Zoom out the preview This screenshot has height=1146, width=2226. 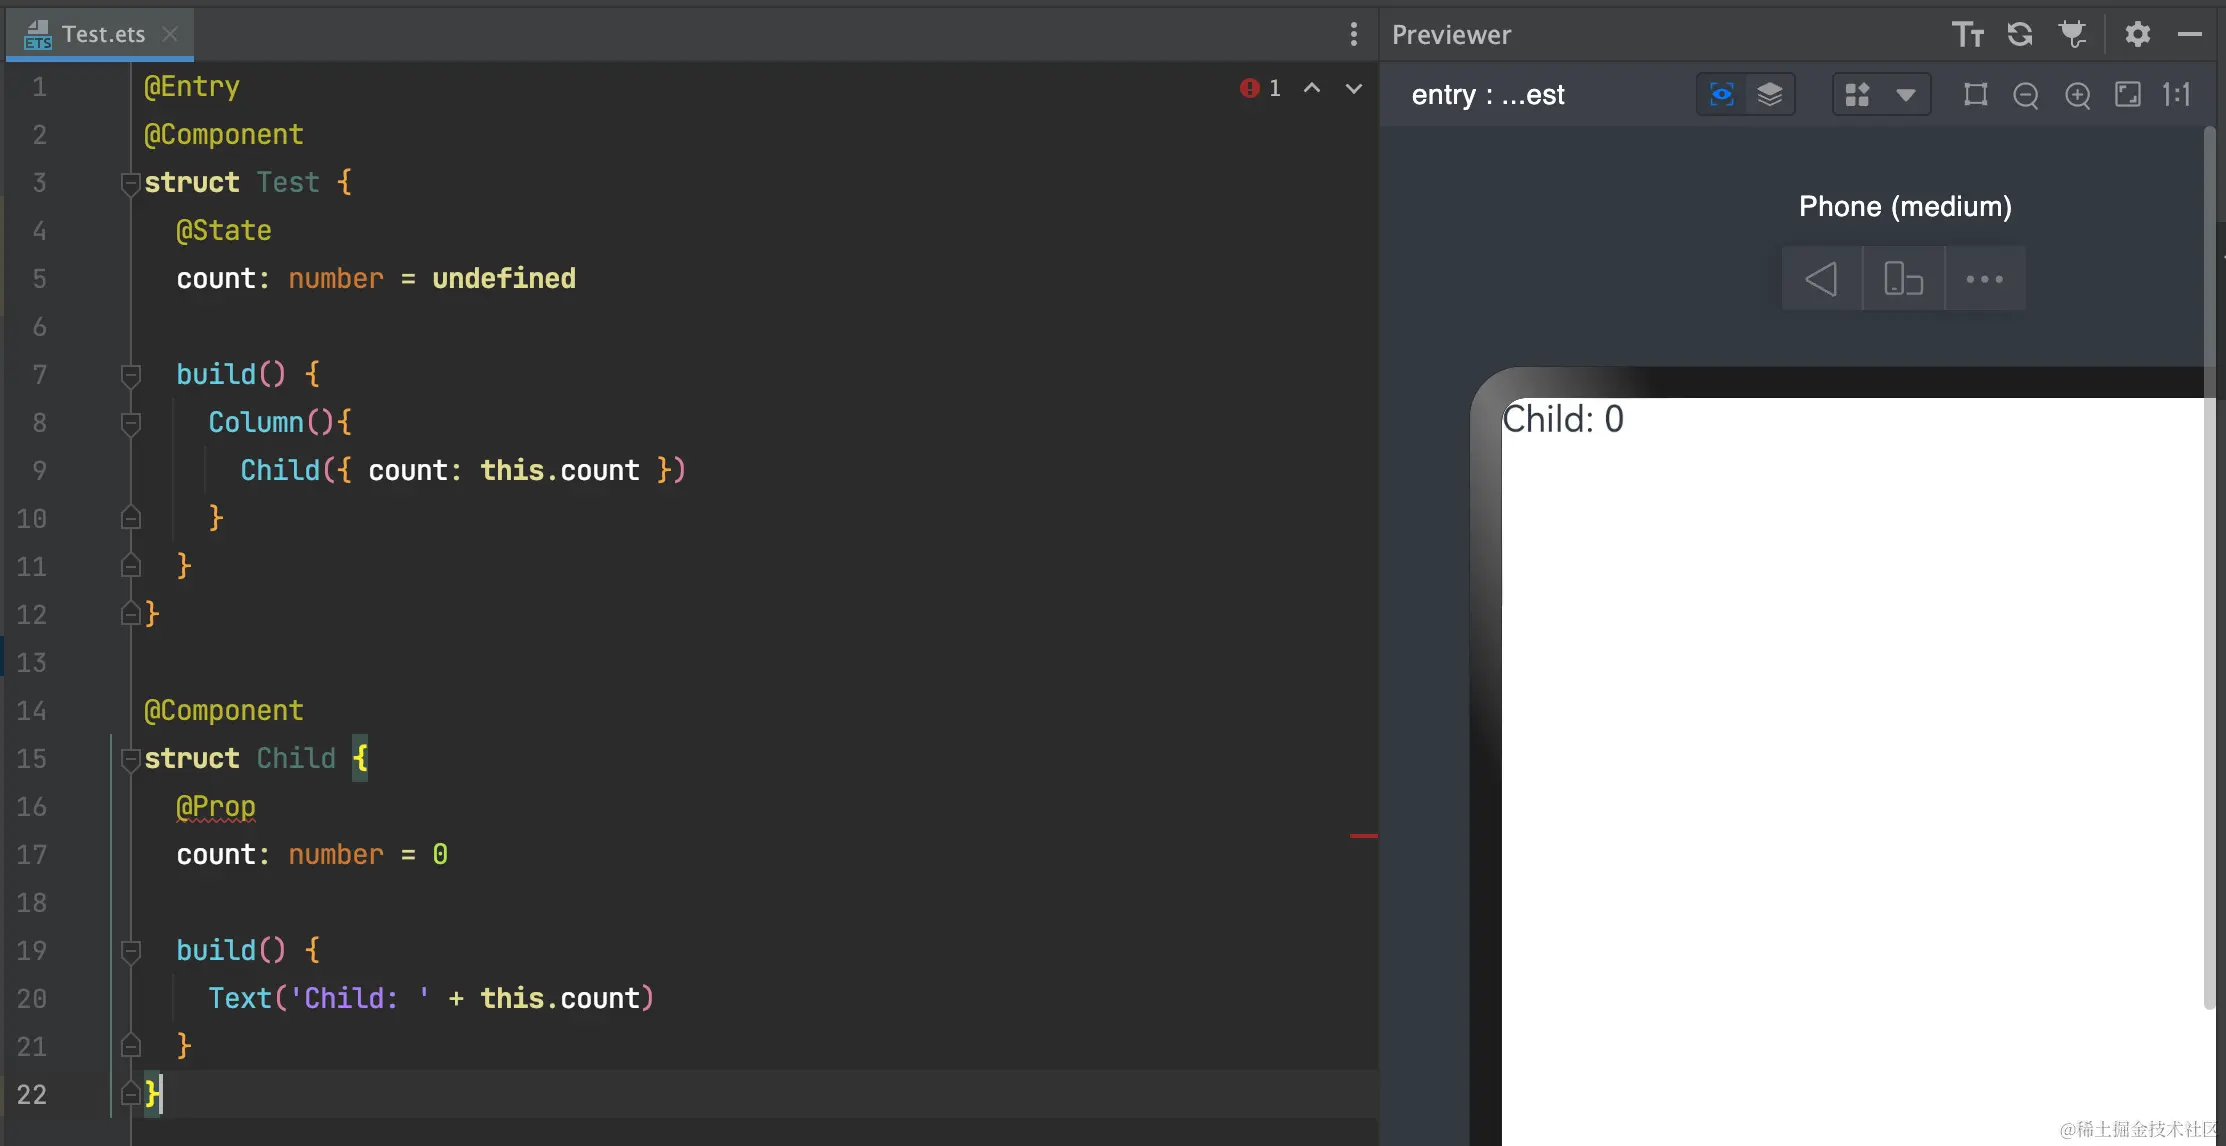pos(2025,95)
